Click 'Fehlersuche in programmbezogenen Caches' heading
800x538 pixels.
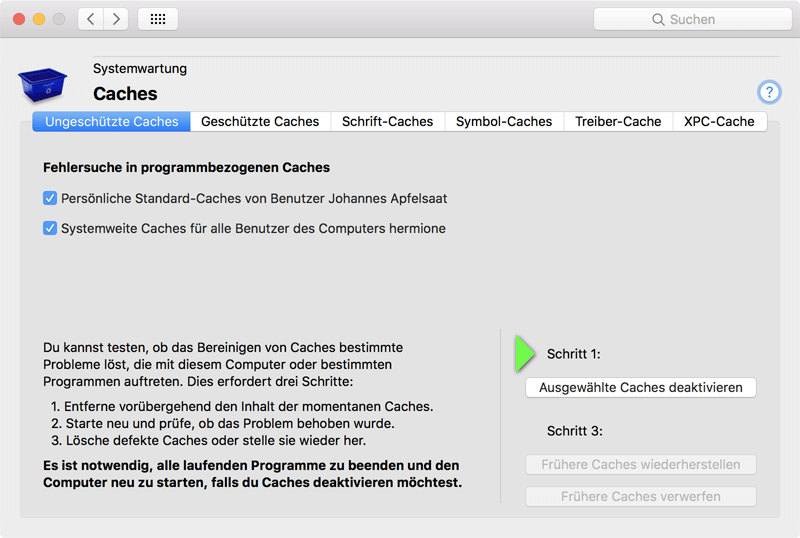coord(187,167)
